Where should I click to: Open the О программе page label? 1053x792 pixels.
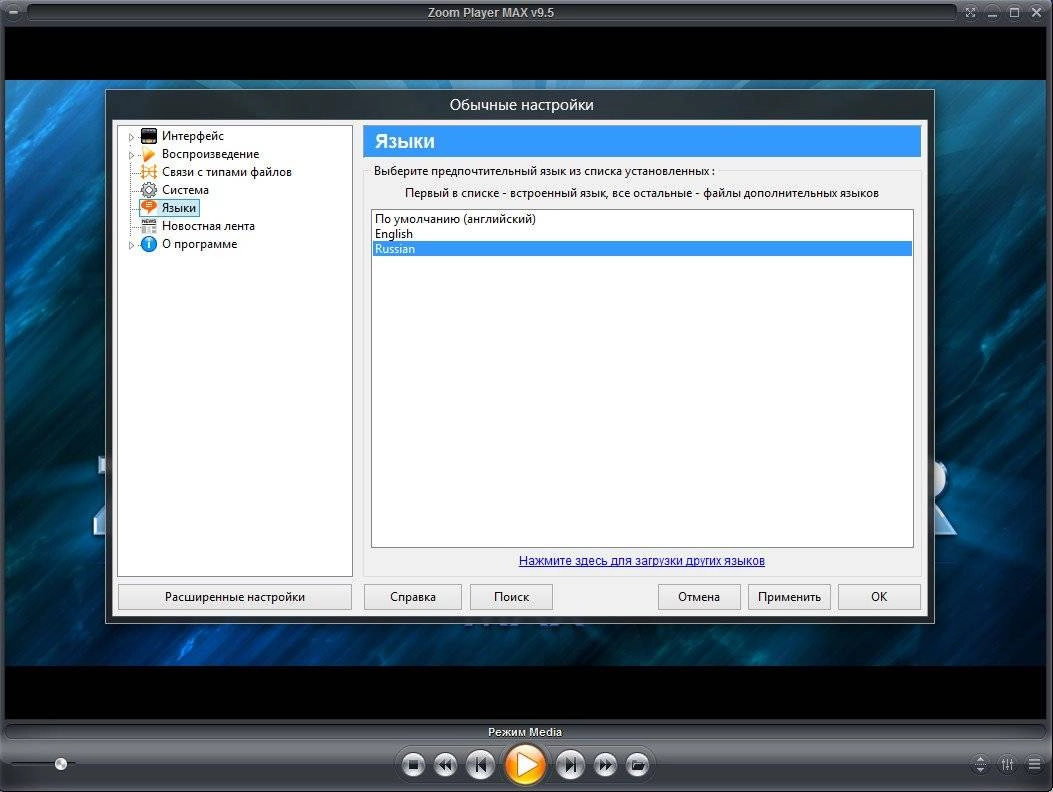click(x=199, y=244)
